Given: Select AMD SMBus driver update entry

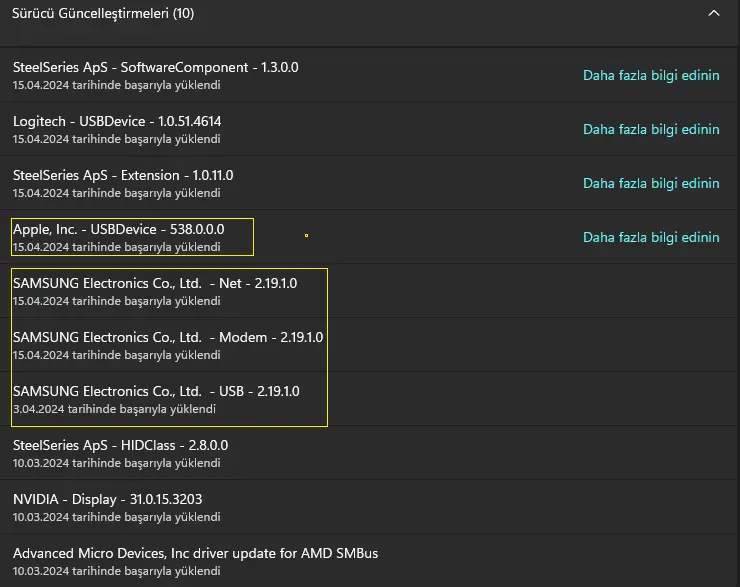Looking at the screenshot, I should pyautogui.click(x=195, y=553).
